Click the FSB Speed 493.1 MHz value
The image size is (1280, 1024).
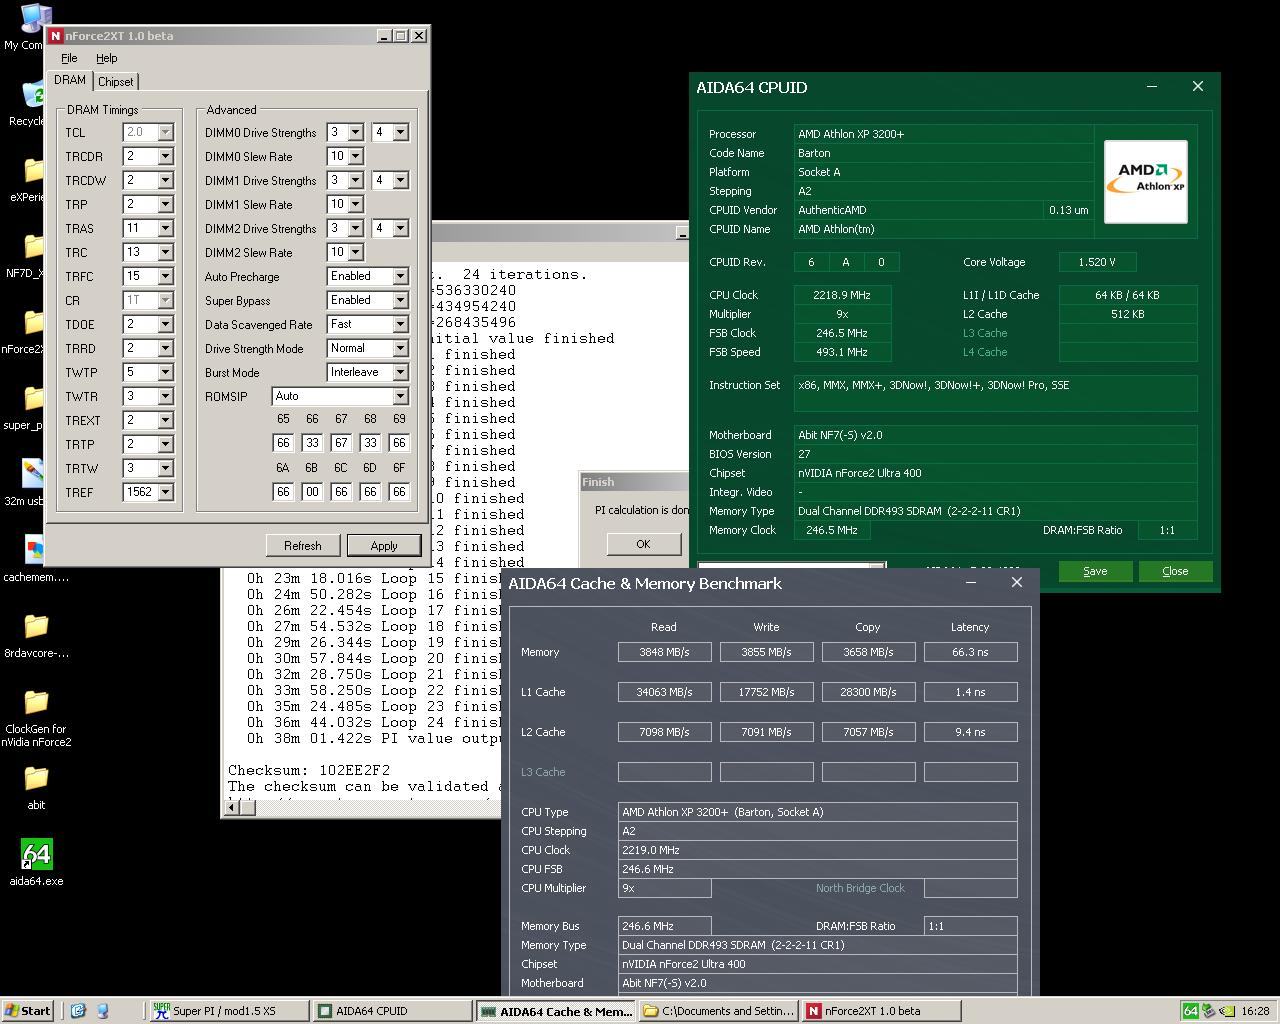pyautogui.click(x=842, y=352)
